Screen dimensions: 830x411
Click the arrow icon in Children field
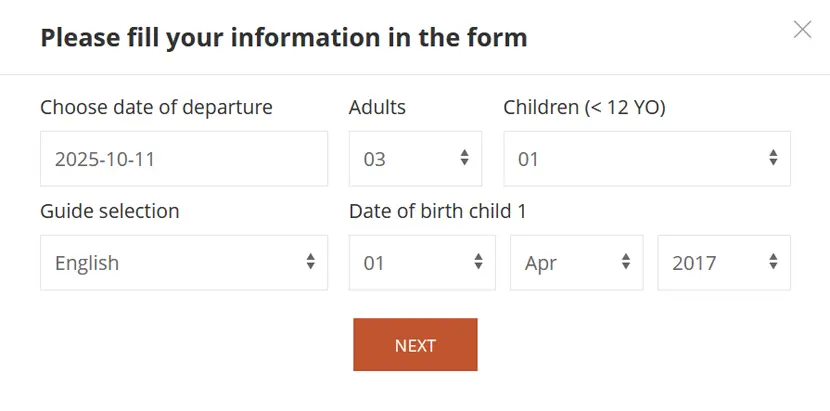pos(773,158)
